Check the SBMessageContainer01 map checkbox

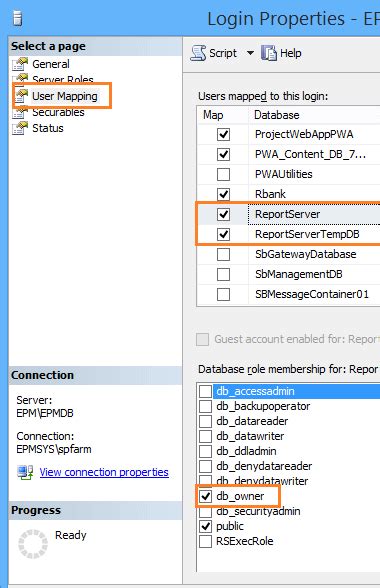224,294
